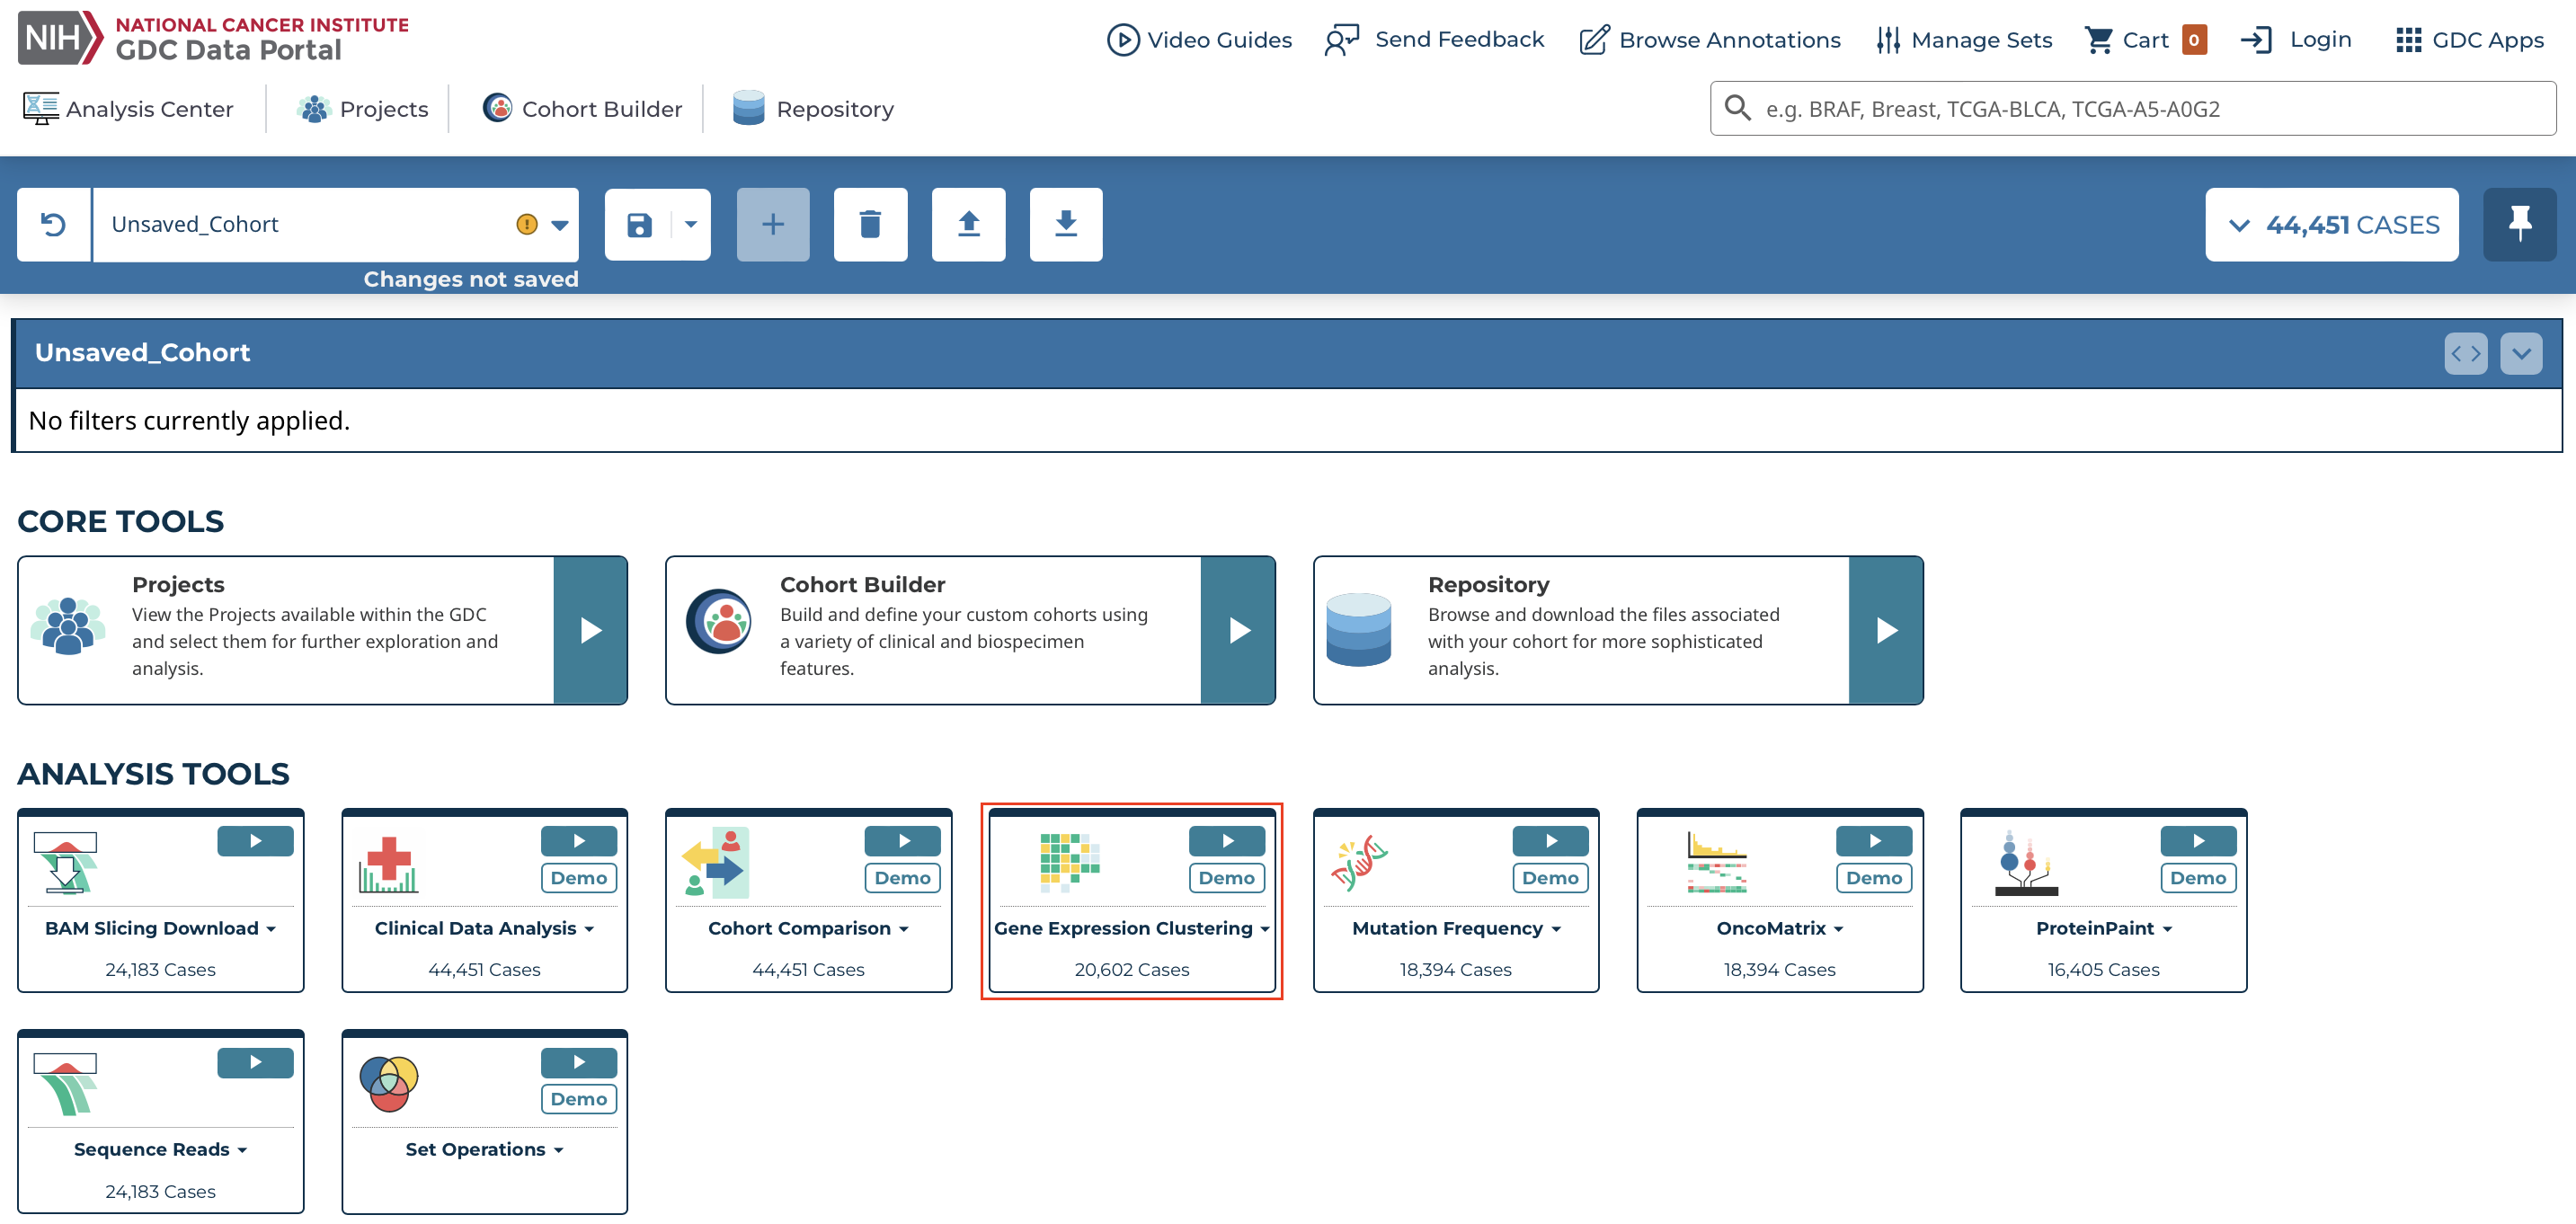Click the save cohort disk icon
This screenshot has width=2576, height=1224.
coord(639,225)
